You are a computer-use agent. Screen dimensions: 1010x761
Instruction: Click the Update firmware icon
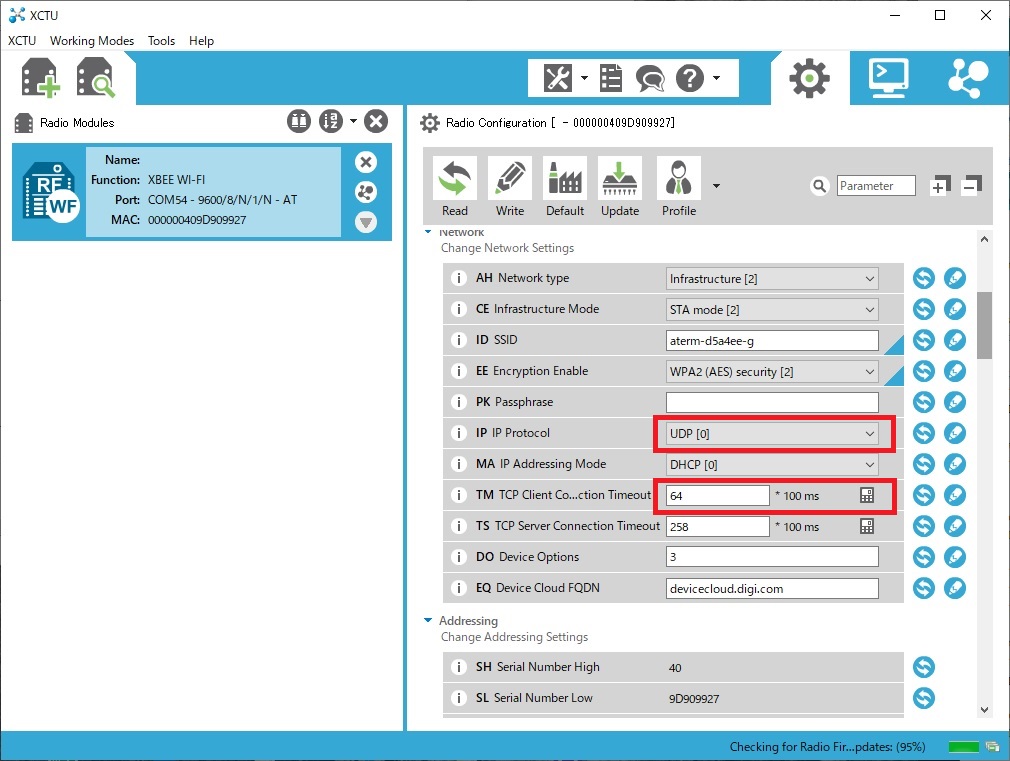[x=620, y=187]
